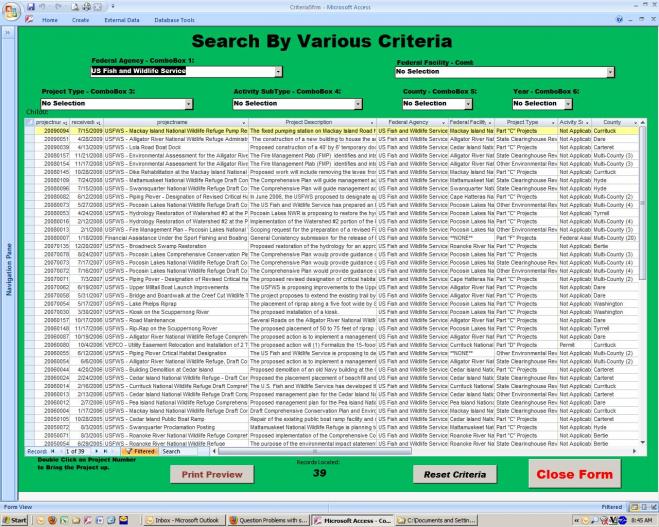659x527 pixels.
Task: Click the Close Form button
Action: (575, 474)
